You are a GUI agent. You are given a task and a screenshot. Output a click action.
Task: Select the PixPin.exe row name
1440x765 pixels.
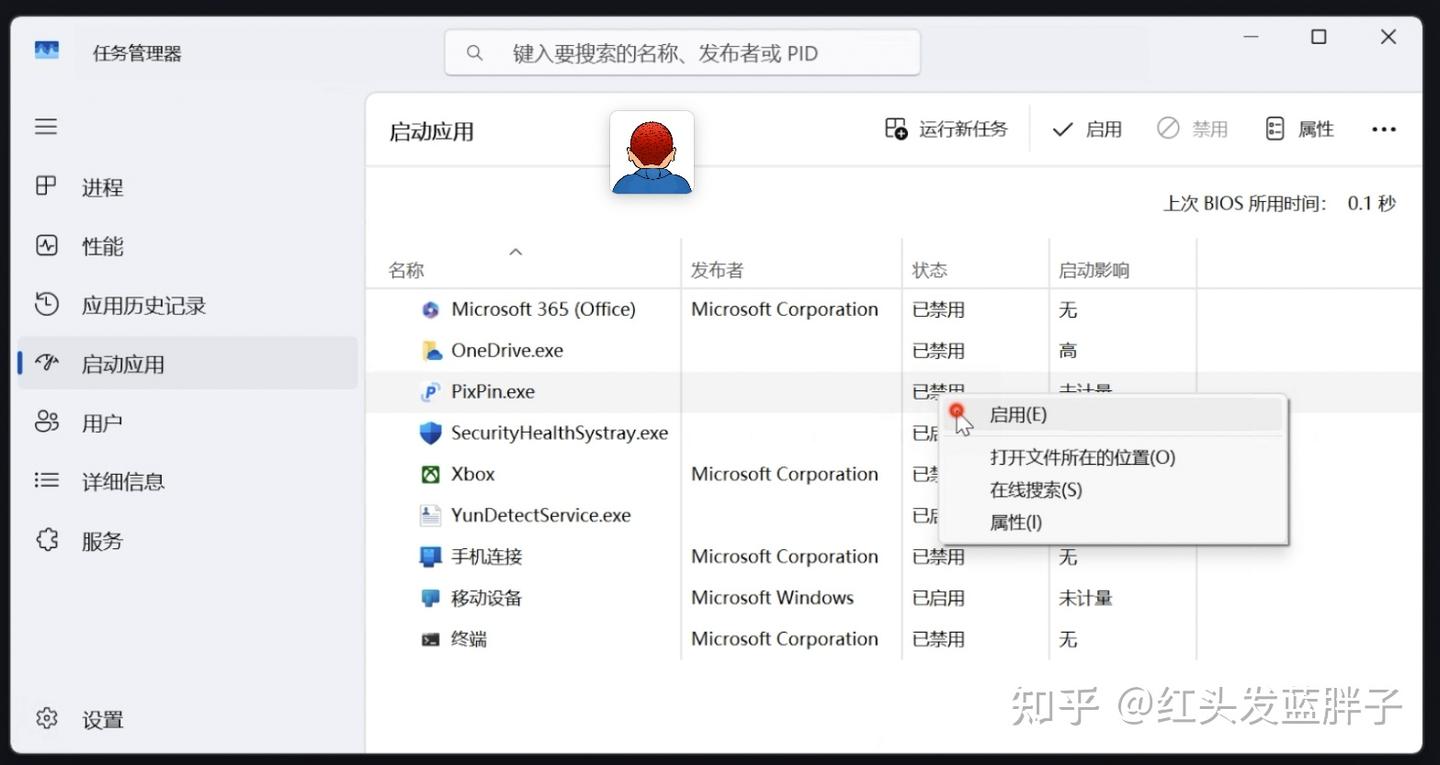click(493, 392)
